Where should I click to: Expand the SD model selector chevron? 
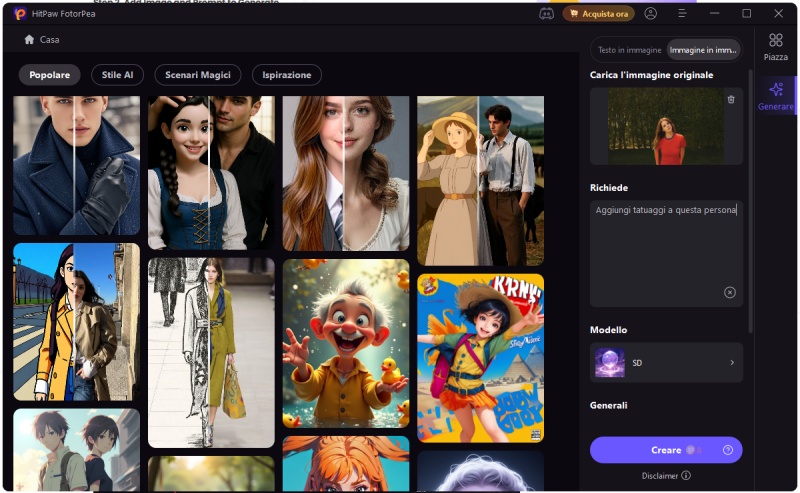click(732, 363)
